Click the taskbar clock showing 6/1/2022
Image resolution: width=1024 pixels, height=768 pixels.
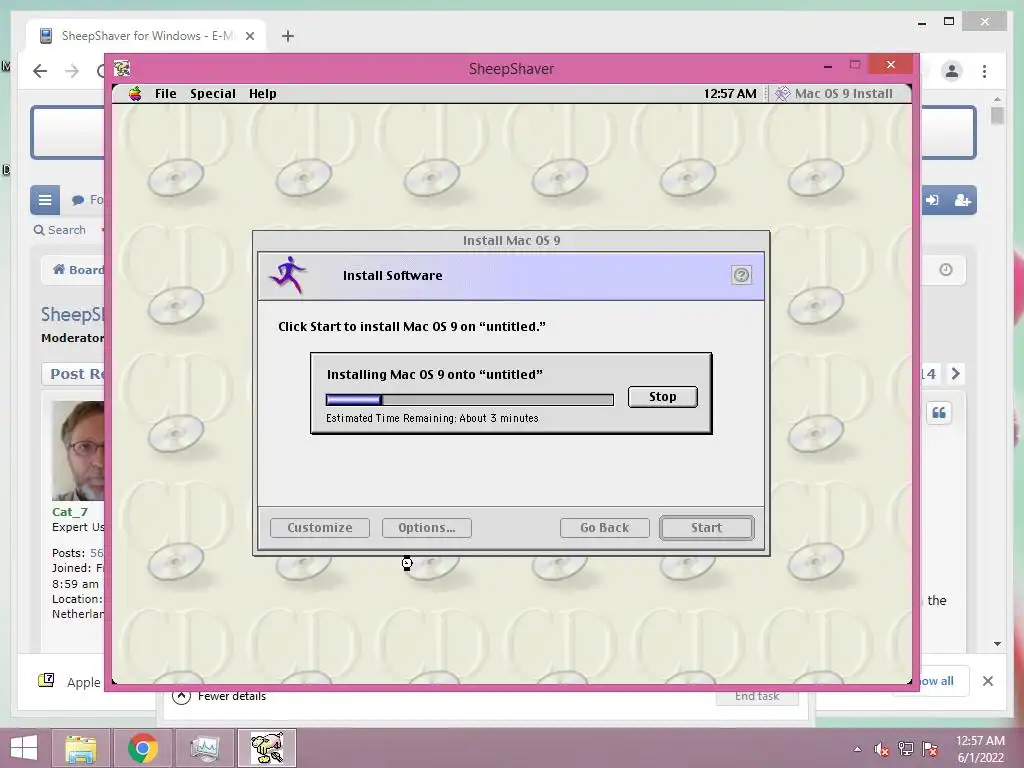click(980, 749)
